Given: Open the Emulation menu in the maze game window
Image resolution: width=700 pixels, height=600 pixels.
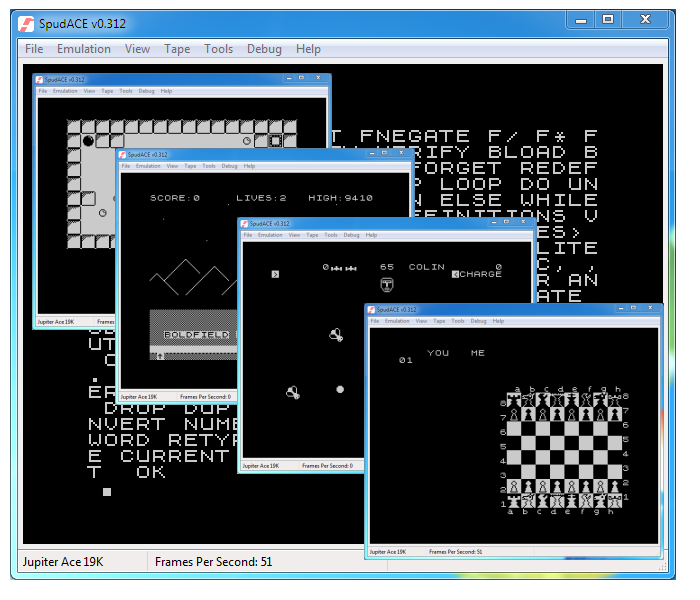Looking at the screenshot, I should [65, 91].
